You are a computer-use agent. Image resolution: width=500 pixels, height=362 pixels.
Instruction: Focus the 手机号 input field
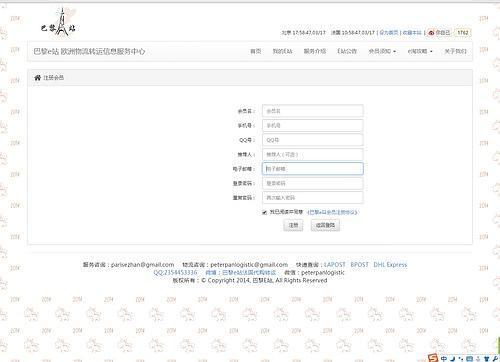(313, 125)
